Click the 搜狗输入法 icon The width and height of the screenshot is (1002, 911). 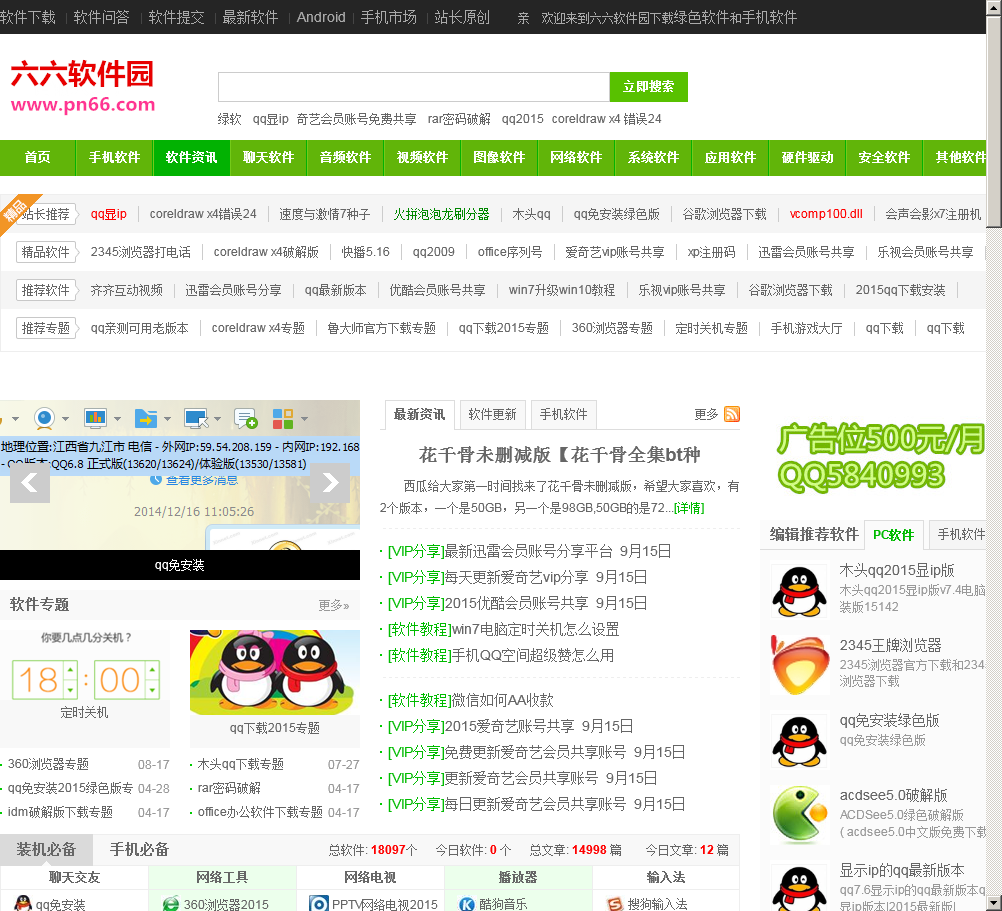[x=615, y=903]
